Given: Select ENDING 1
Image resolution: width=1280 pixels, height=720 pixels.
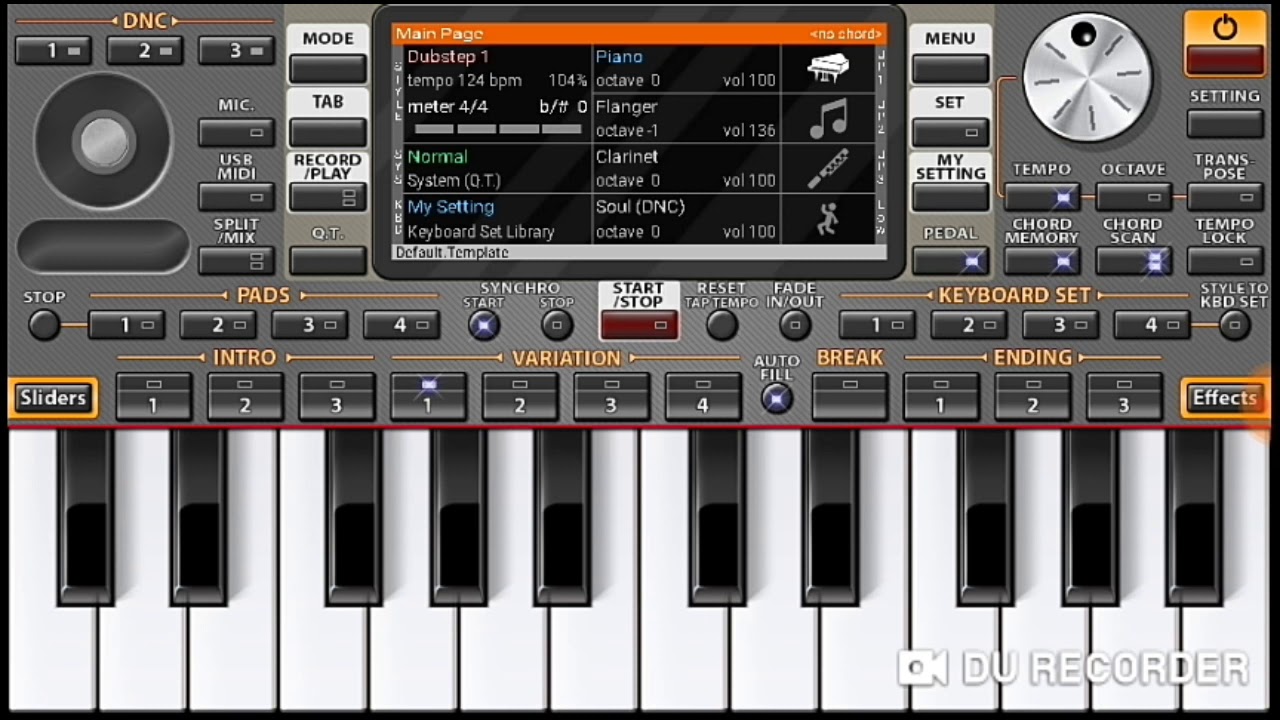Looking at the screenshot, I should [x=941, y=396].
